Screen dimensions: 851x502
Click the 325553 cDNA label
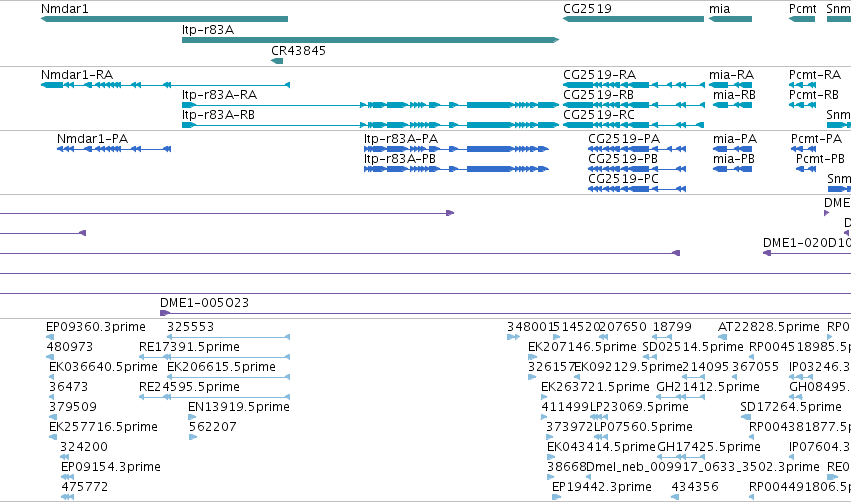[190, 326]
